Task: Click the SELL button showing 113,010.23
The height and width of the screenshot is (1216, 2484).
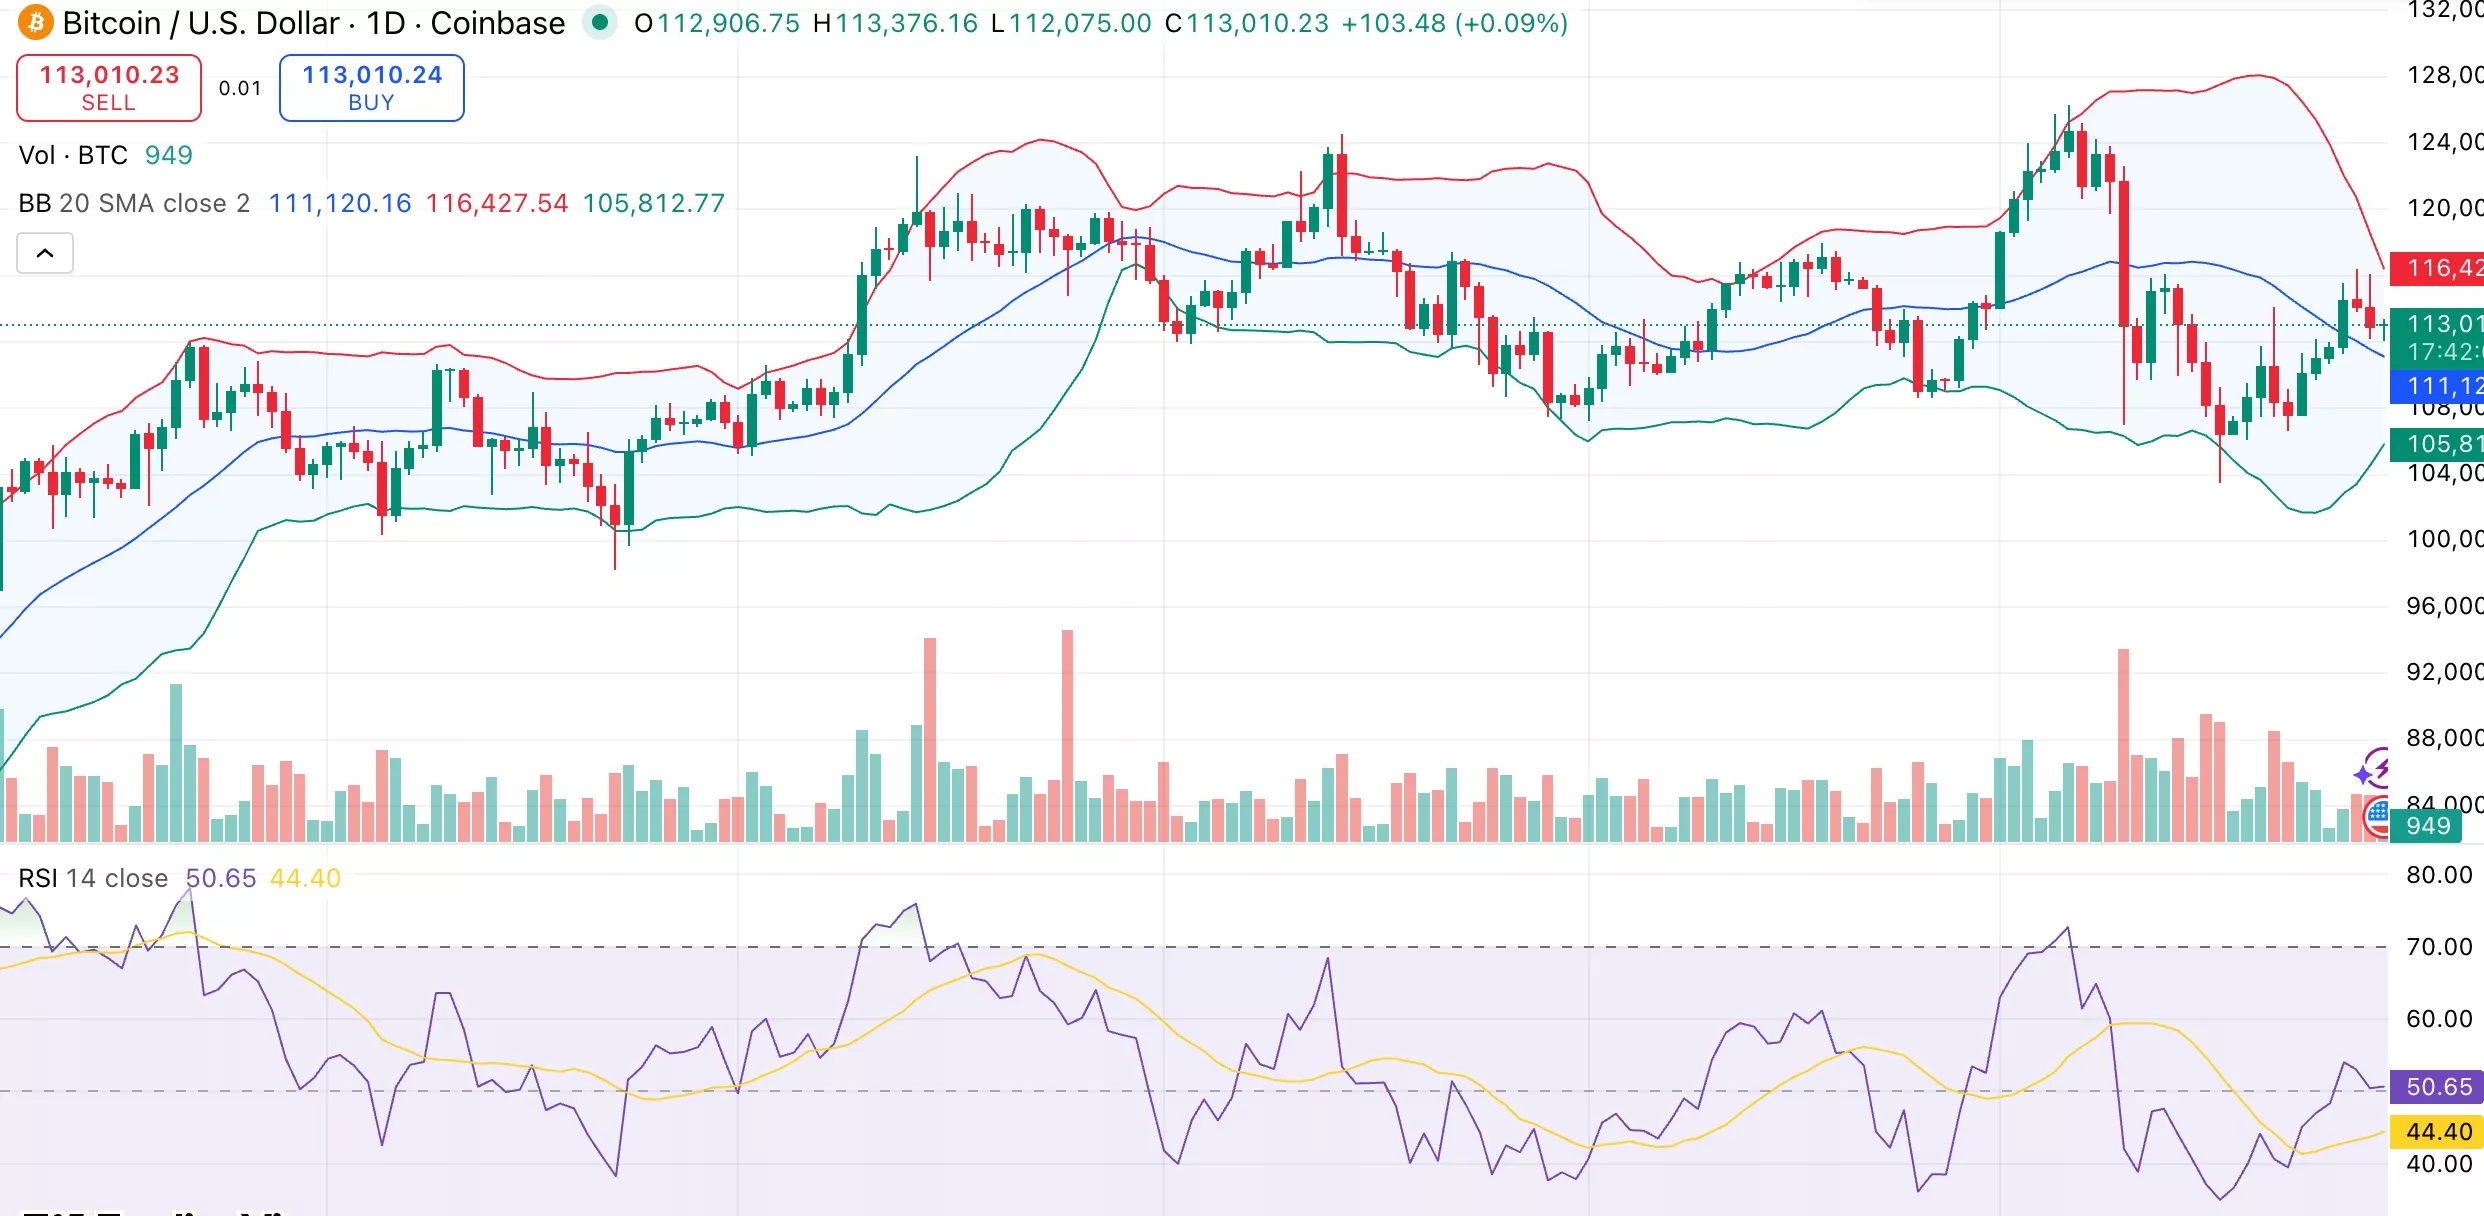Action: [x=108, y=87]
